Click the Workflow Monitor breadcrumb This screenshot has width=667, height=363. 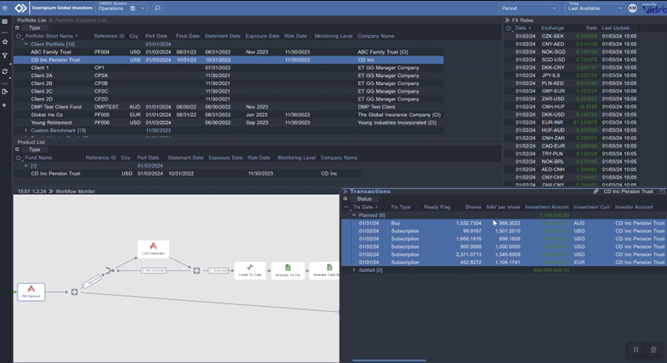75,191
